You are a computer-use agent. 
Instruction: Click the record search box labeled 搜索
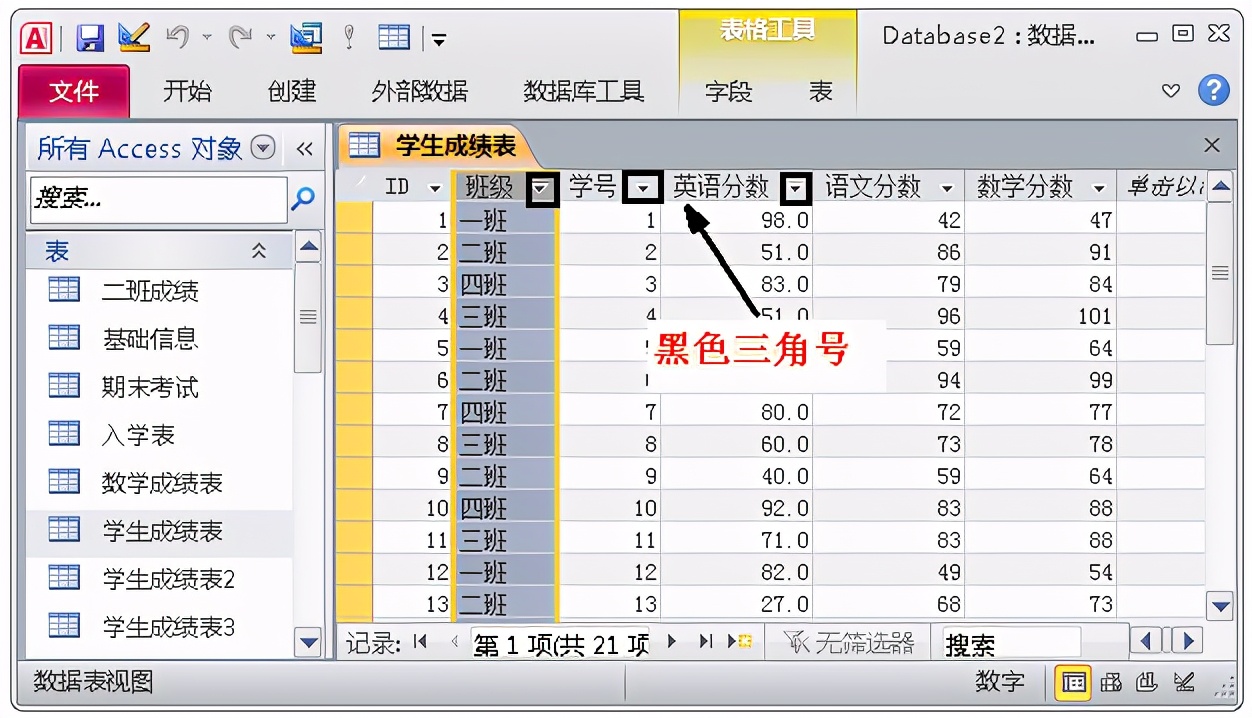pyautogui.click(x=1010, y=643)
